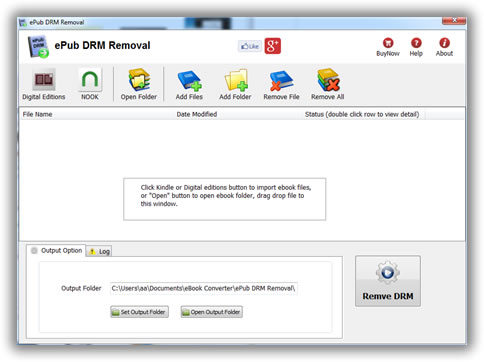Click the ePub DRM Removal logo icon
The width and height of the screenshot is (484, 362).
pos(38,47)
